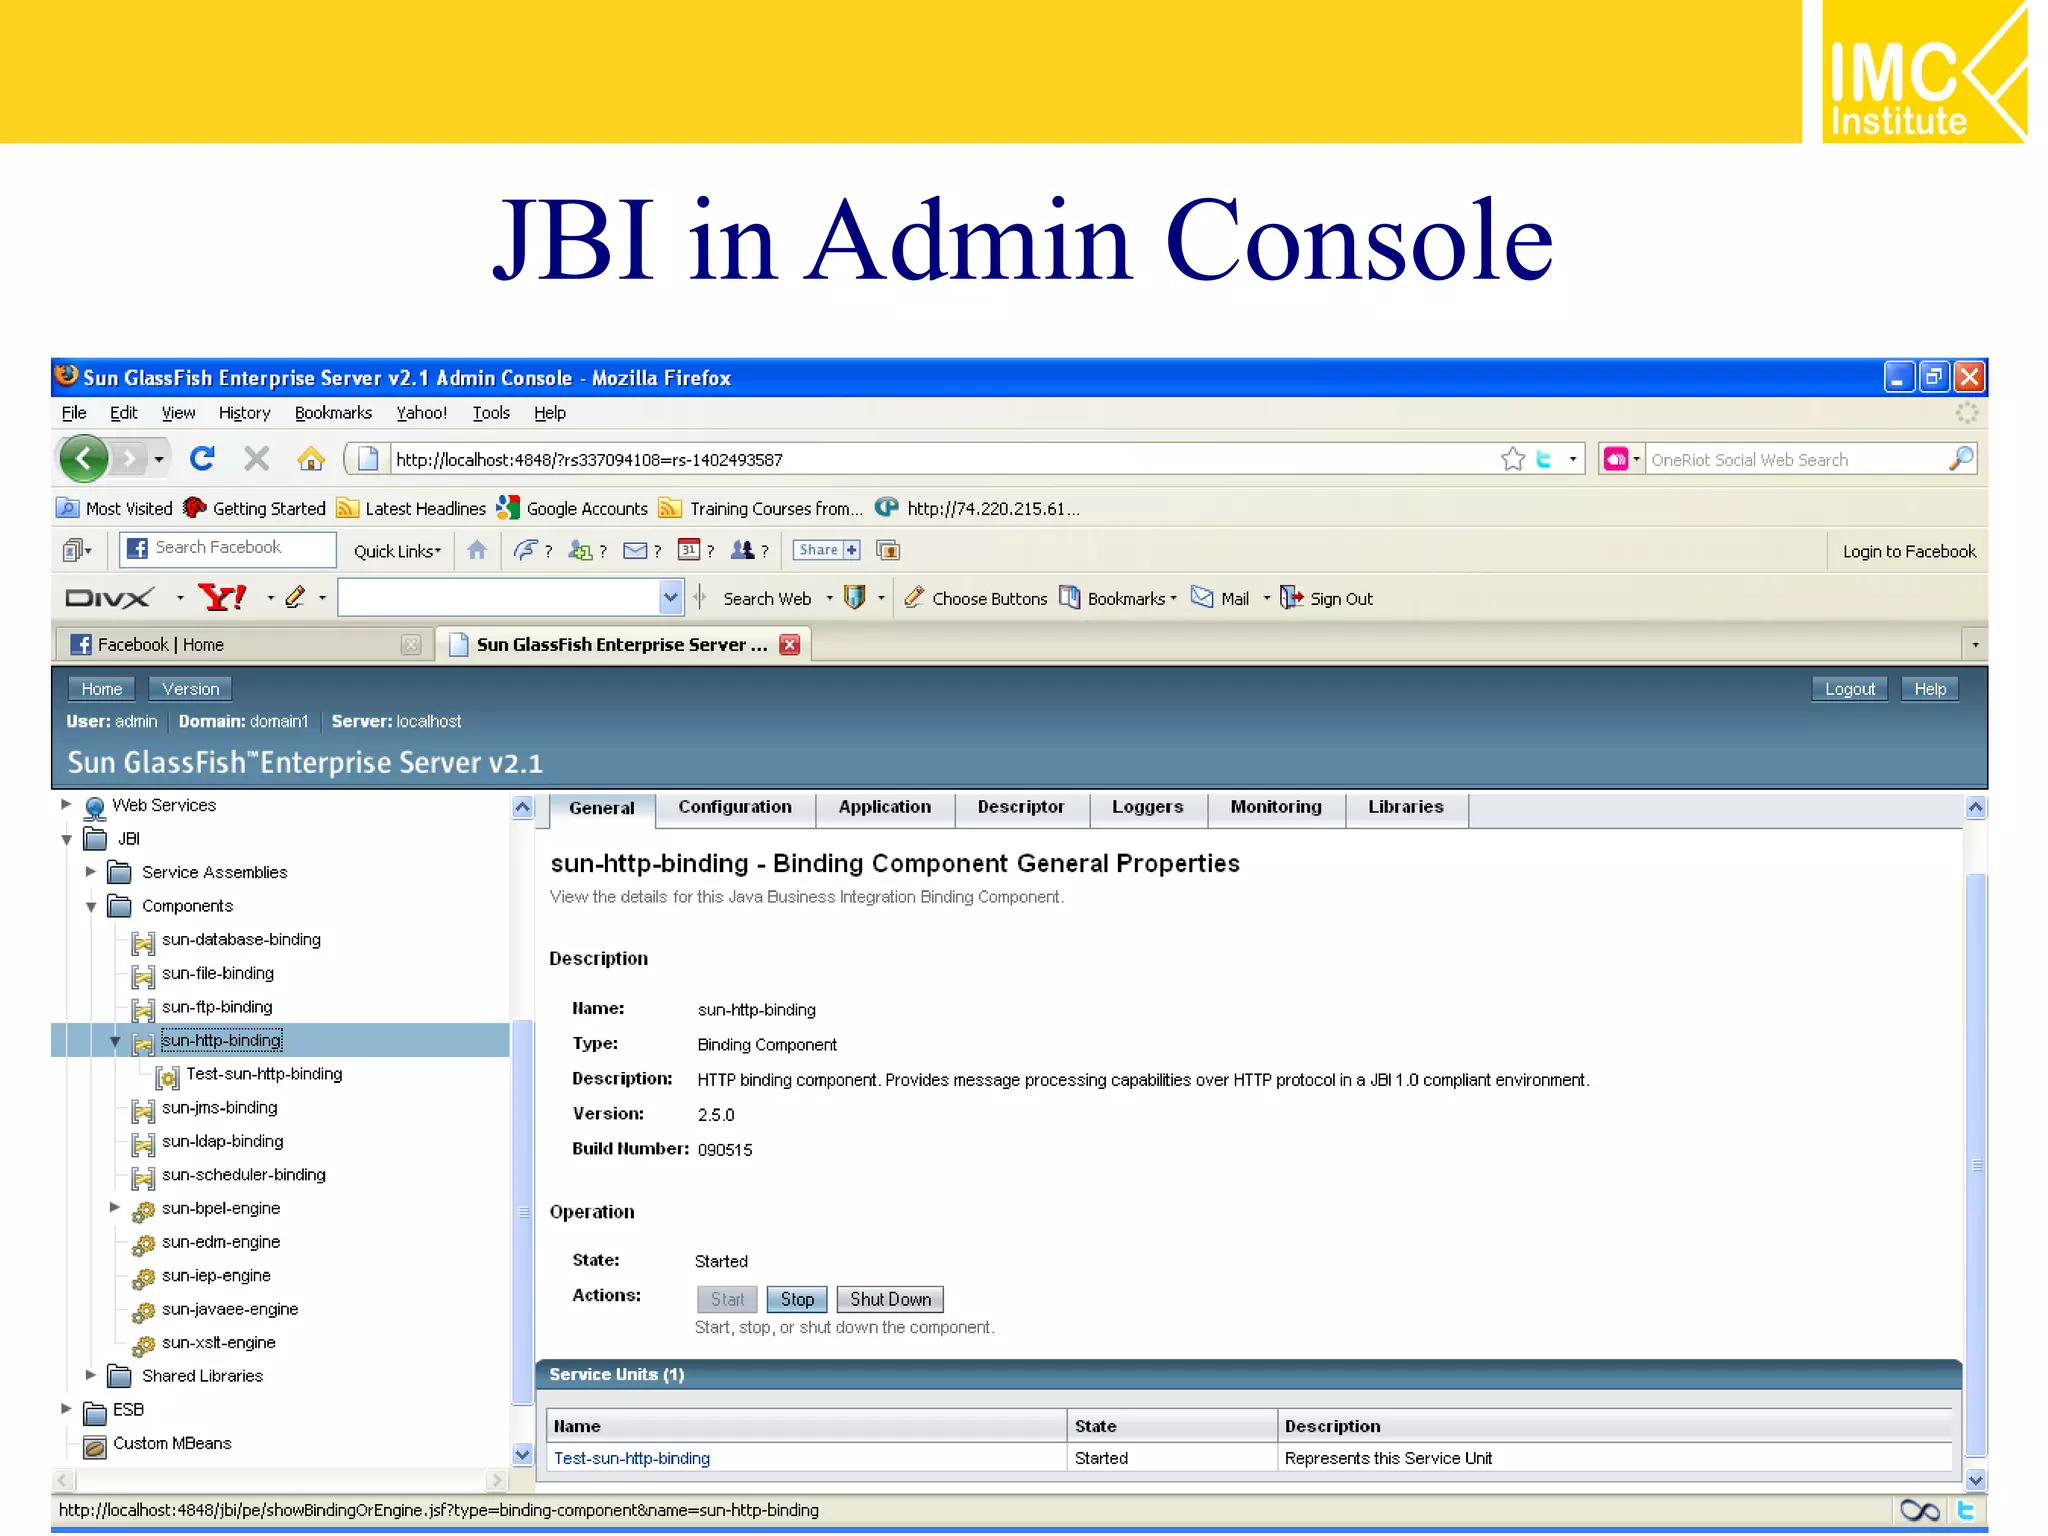Open the Tools menu
2048x1536 pixels.
click(x=491, y=413)
